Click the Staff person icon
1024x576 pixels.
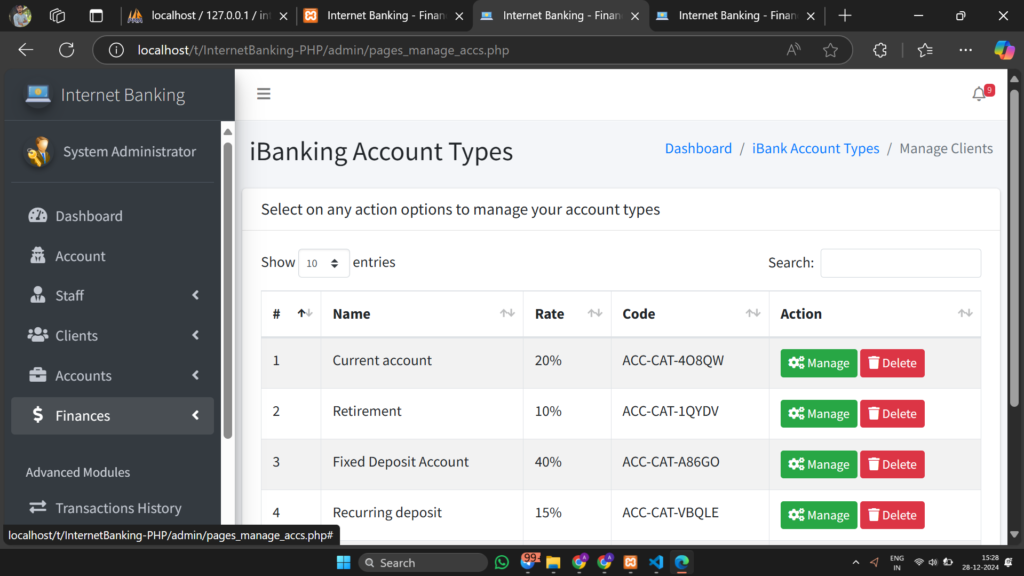click(x=37, y=295)
